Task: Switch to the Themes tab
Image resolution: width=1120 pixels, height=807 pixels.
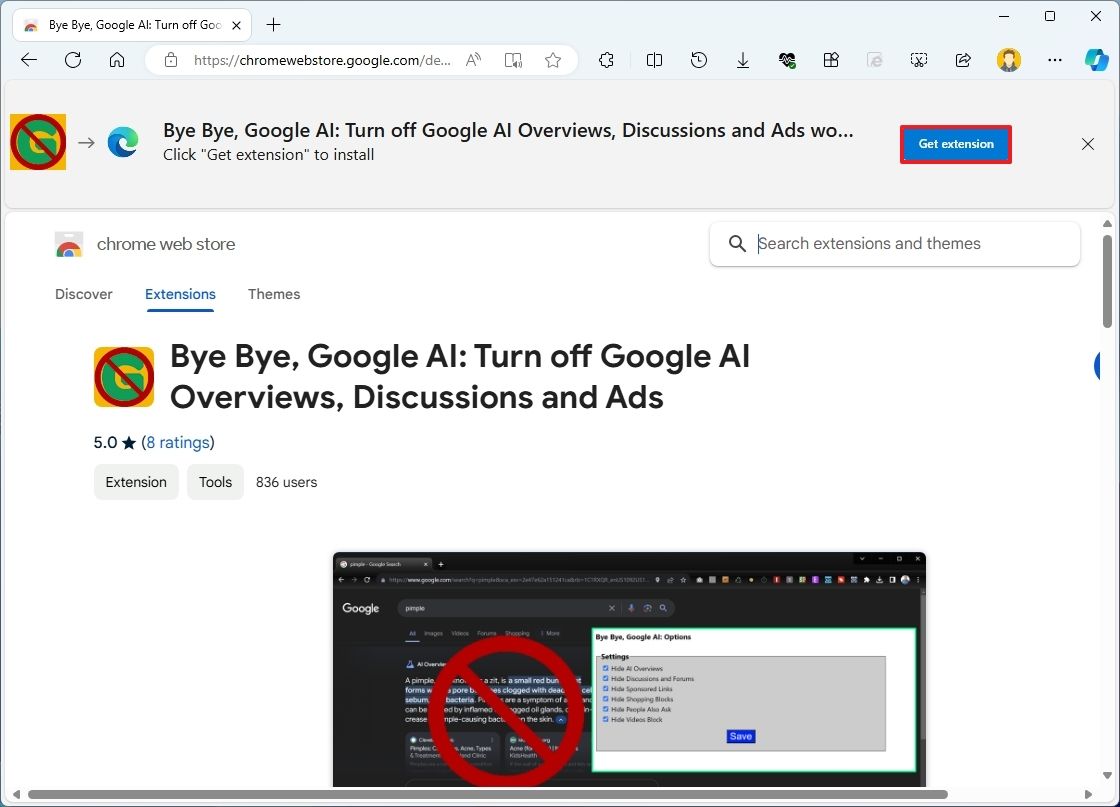Action: point(274,294)
